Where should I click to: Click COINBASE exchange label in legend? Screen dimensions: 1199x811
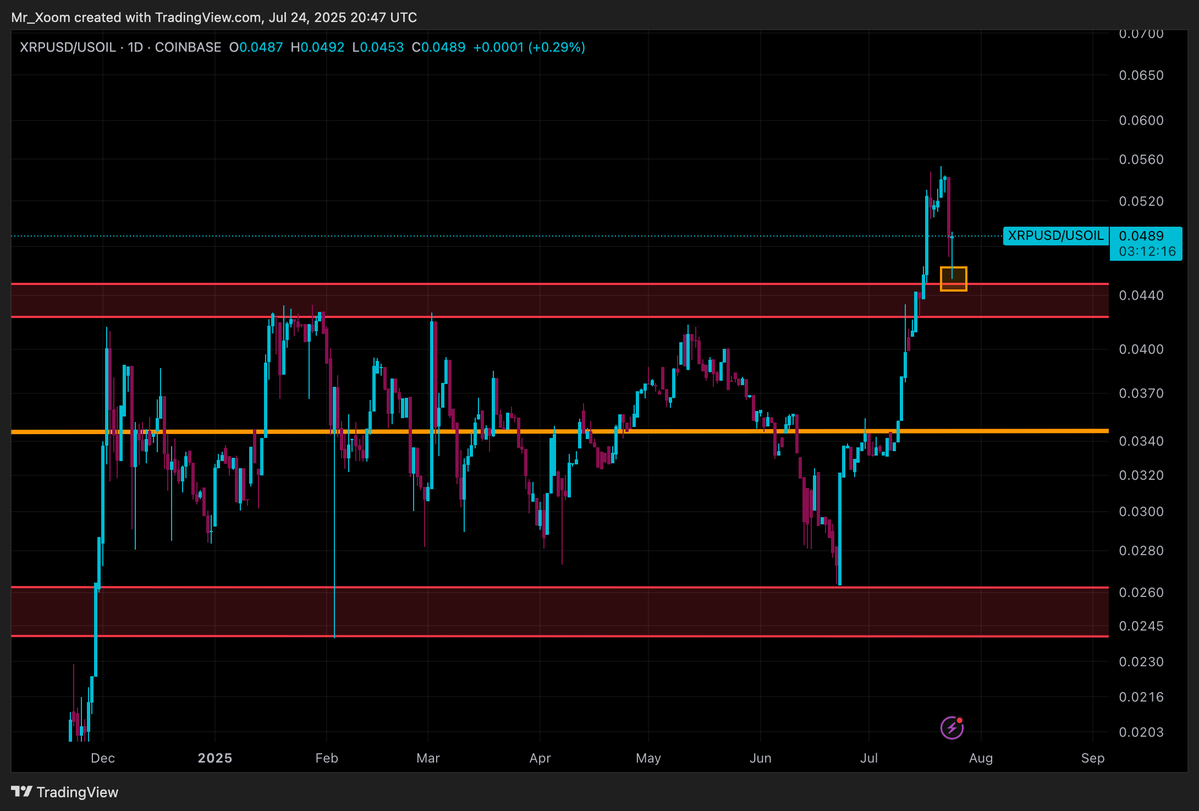tap(188, 47)
